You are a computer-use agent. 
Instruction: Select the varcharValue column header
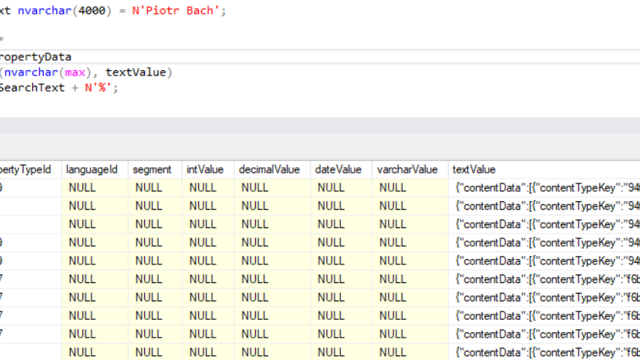coord(410,169)
